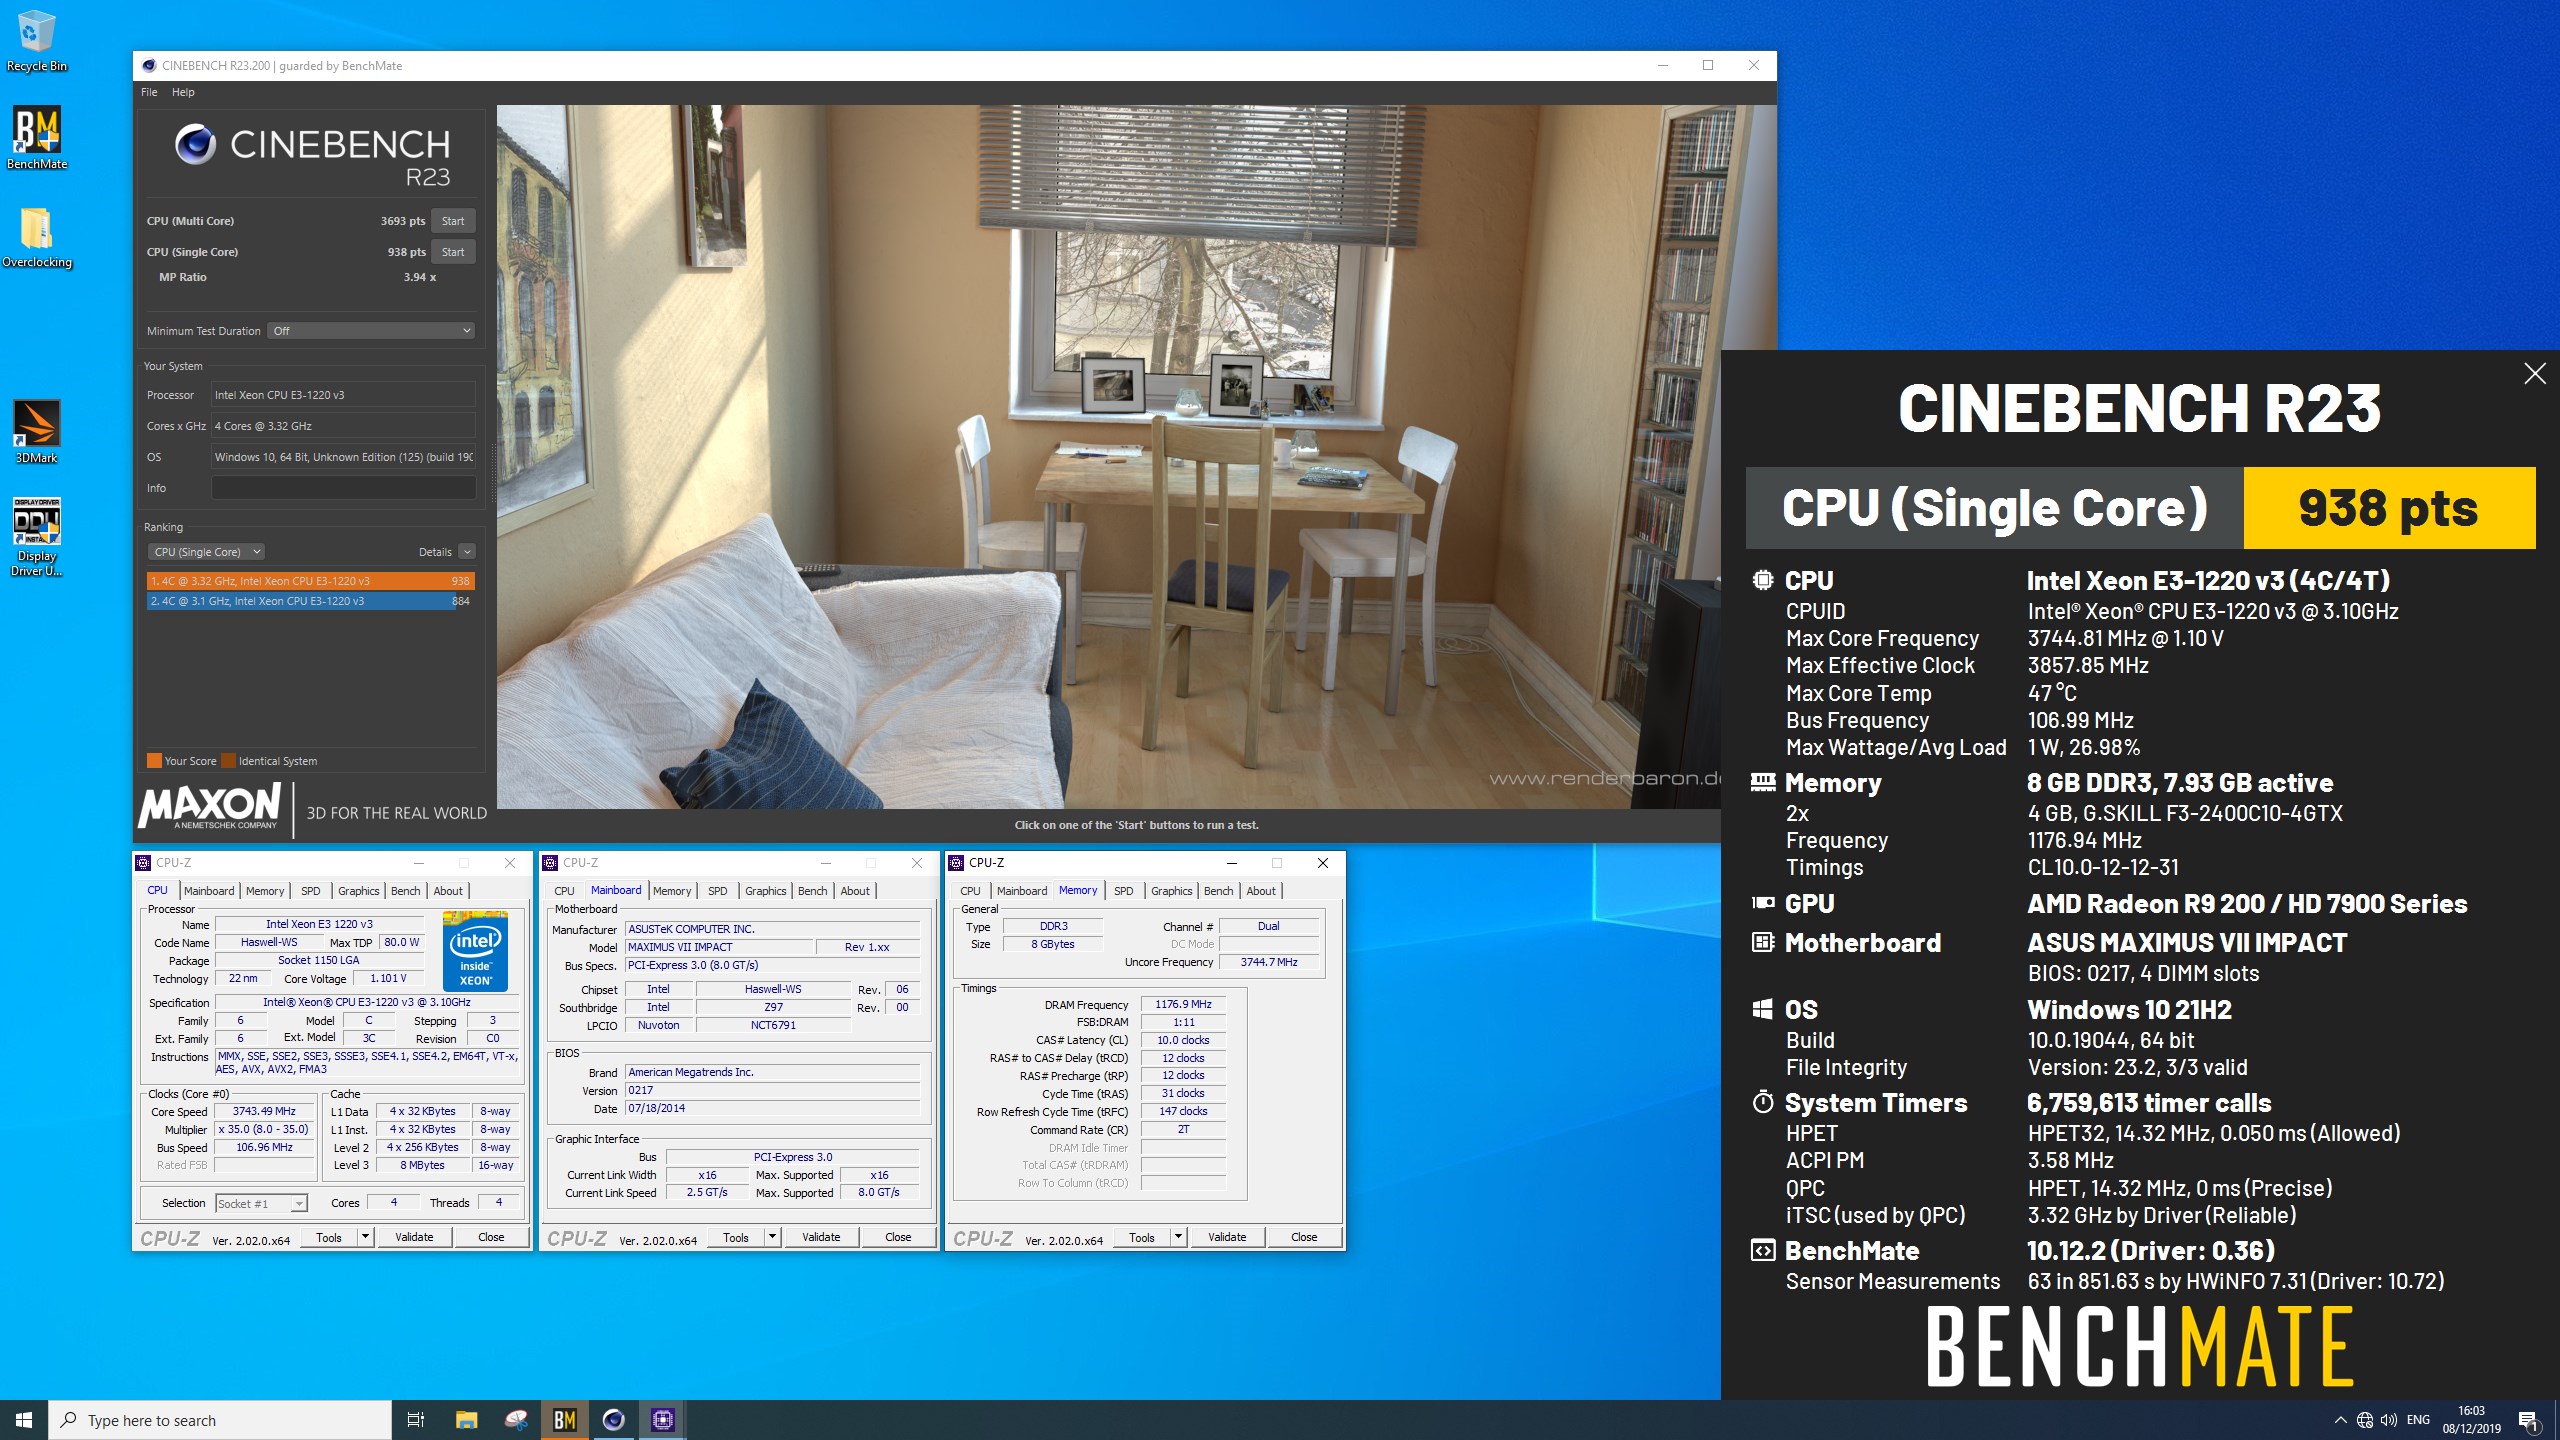Open the Overclocking folder on desktop
This screenshot has width=2560, height=1440.
(37, 238)
